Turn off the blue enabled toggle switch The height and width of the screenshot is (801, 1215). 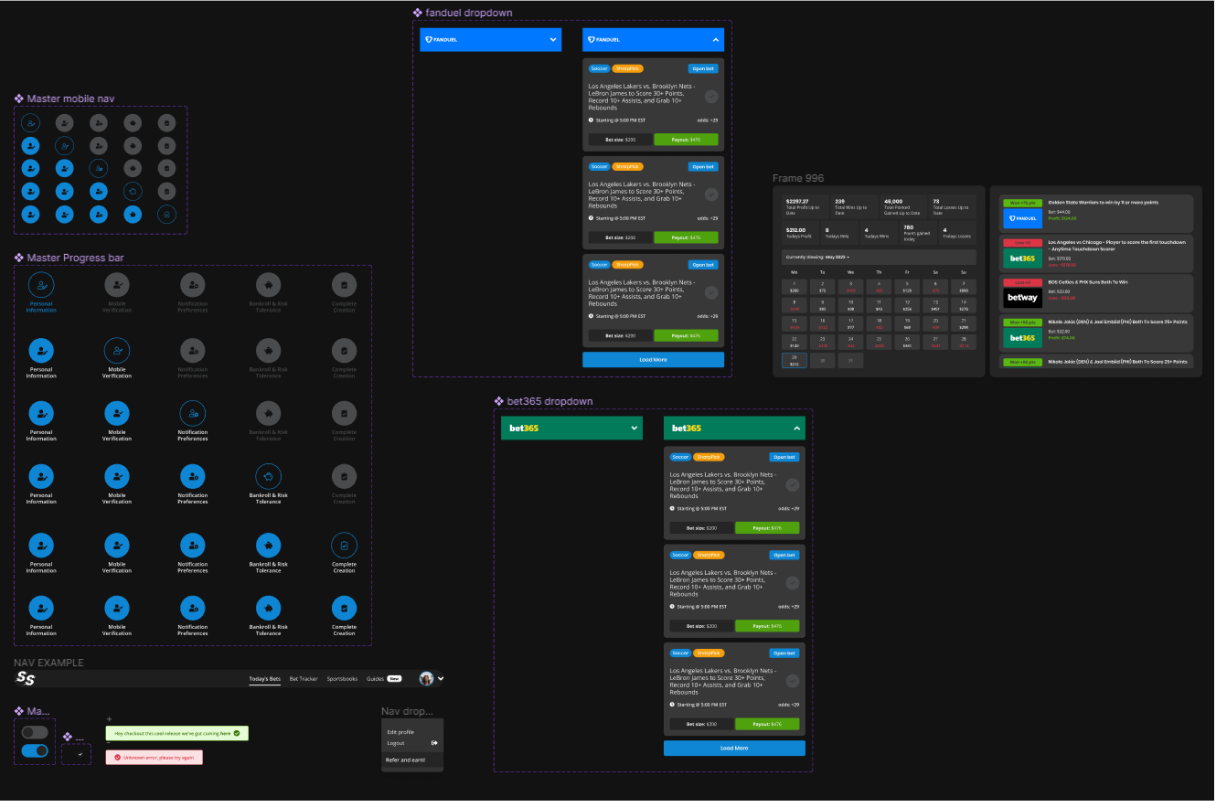(x=35, y=751)
